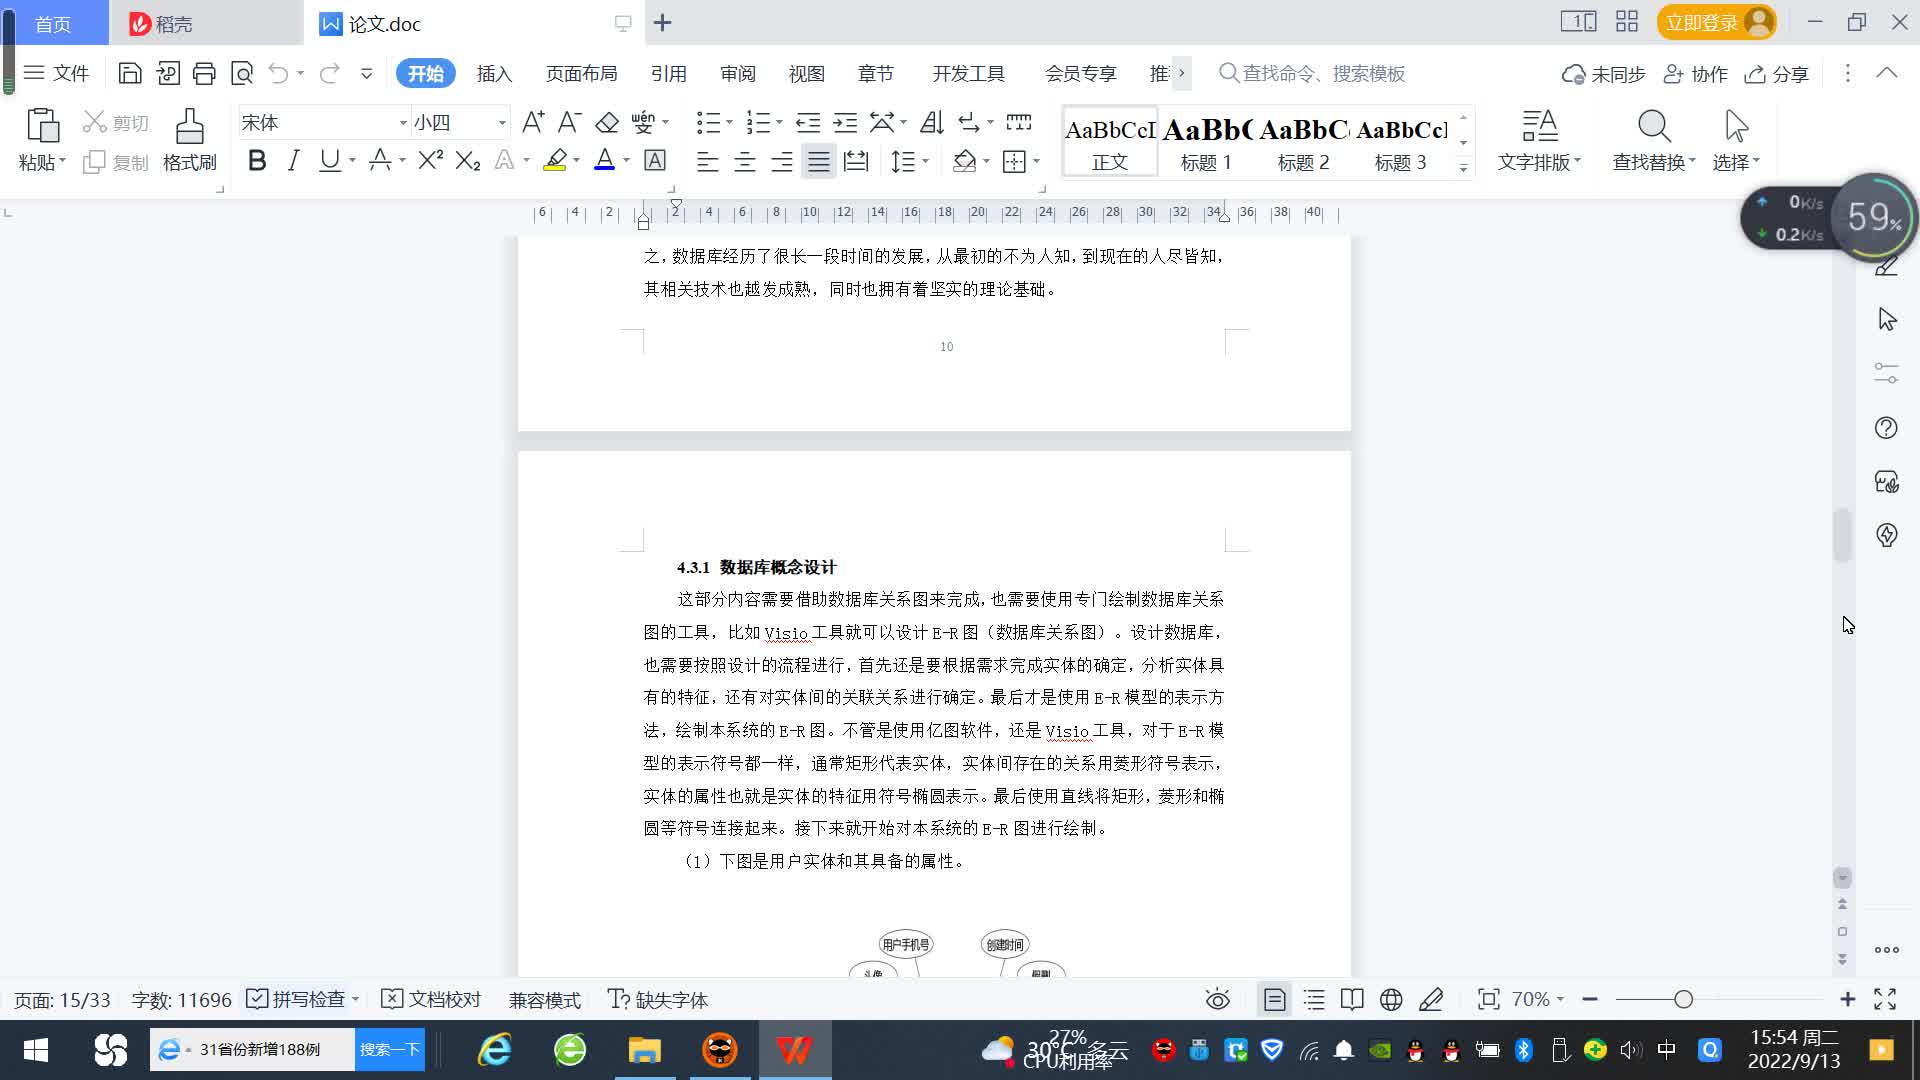Switch to web layout view icon

pyautogui.click(x=1390, y=999)
